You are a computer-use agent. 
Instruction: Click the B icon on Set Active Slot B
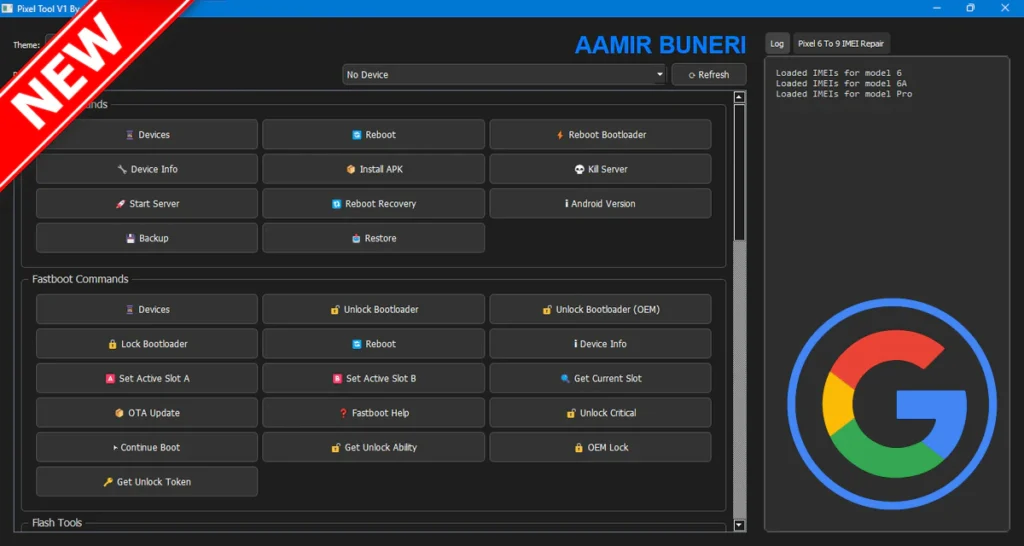(338, 379)
